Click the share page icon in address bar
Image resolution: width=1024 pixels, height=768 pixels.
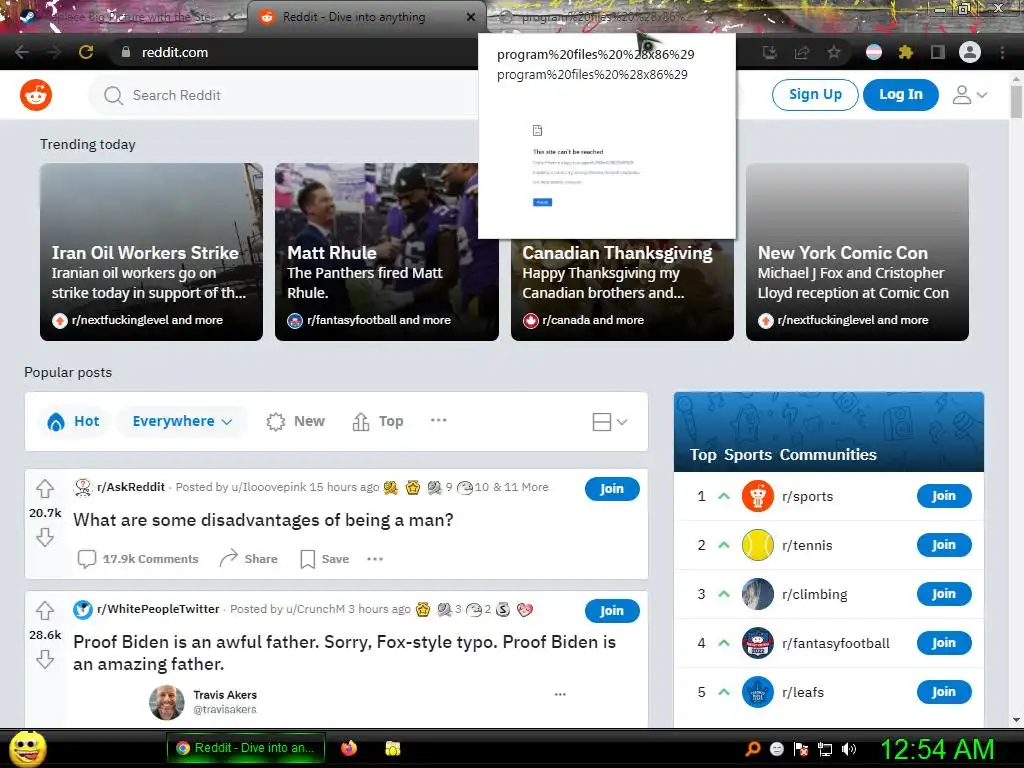click(801, 52)
